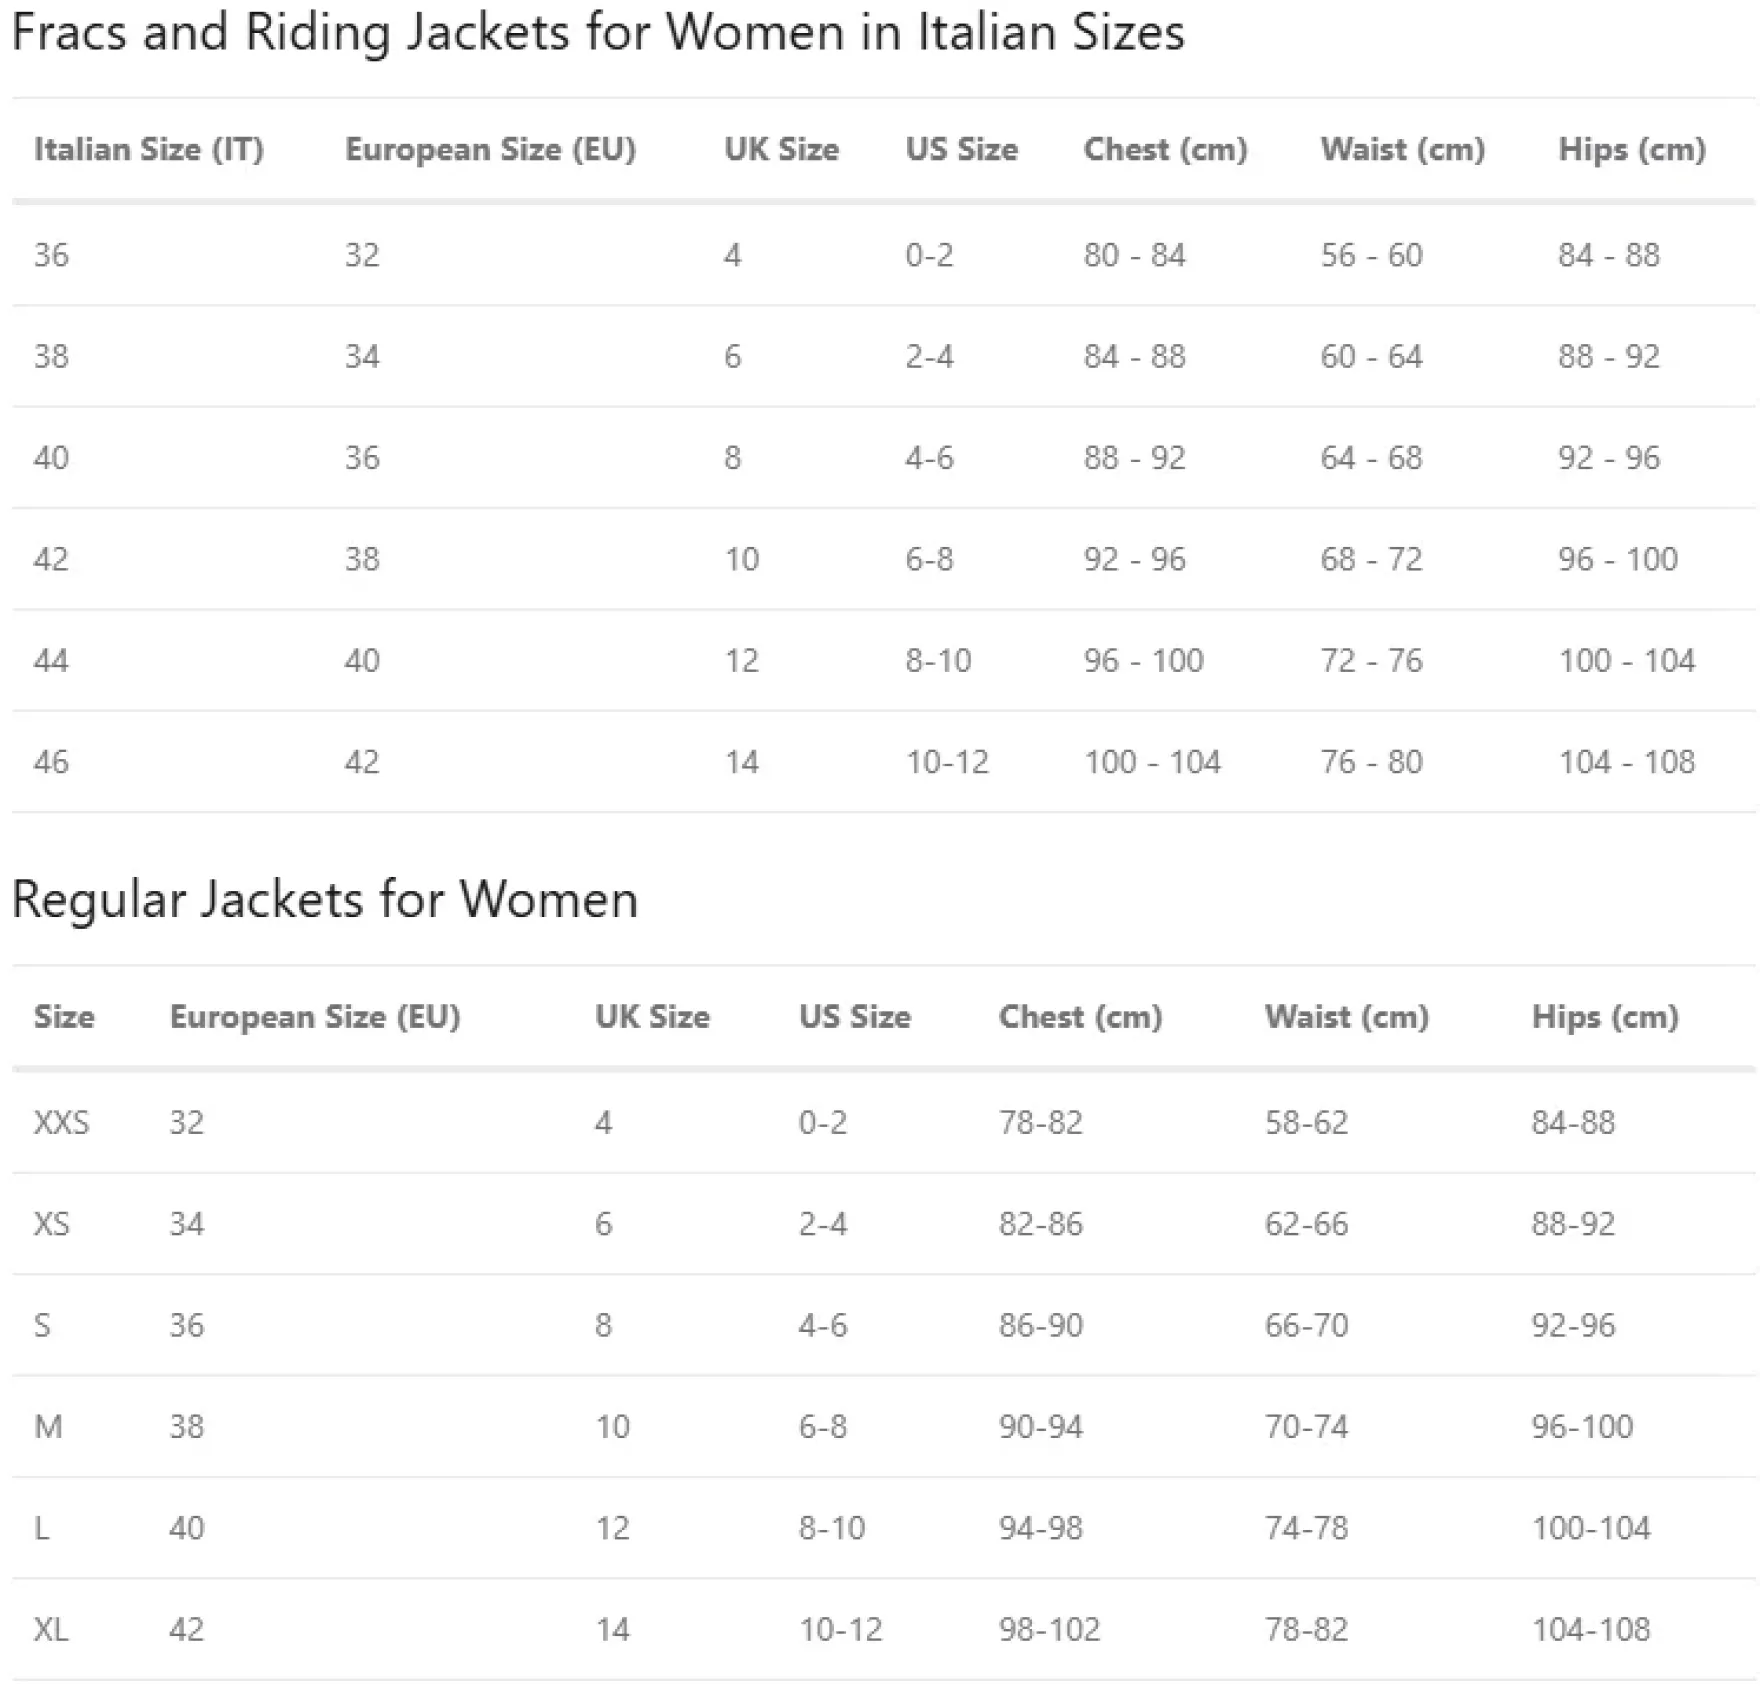This screenshot has height=1695, width=1760.
Task: Select US size '10-12' in XL row
Action: 840,1631
